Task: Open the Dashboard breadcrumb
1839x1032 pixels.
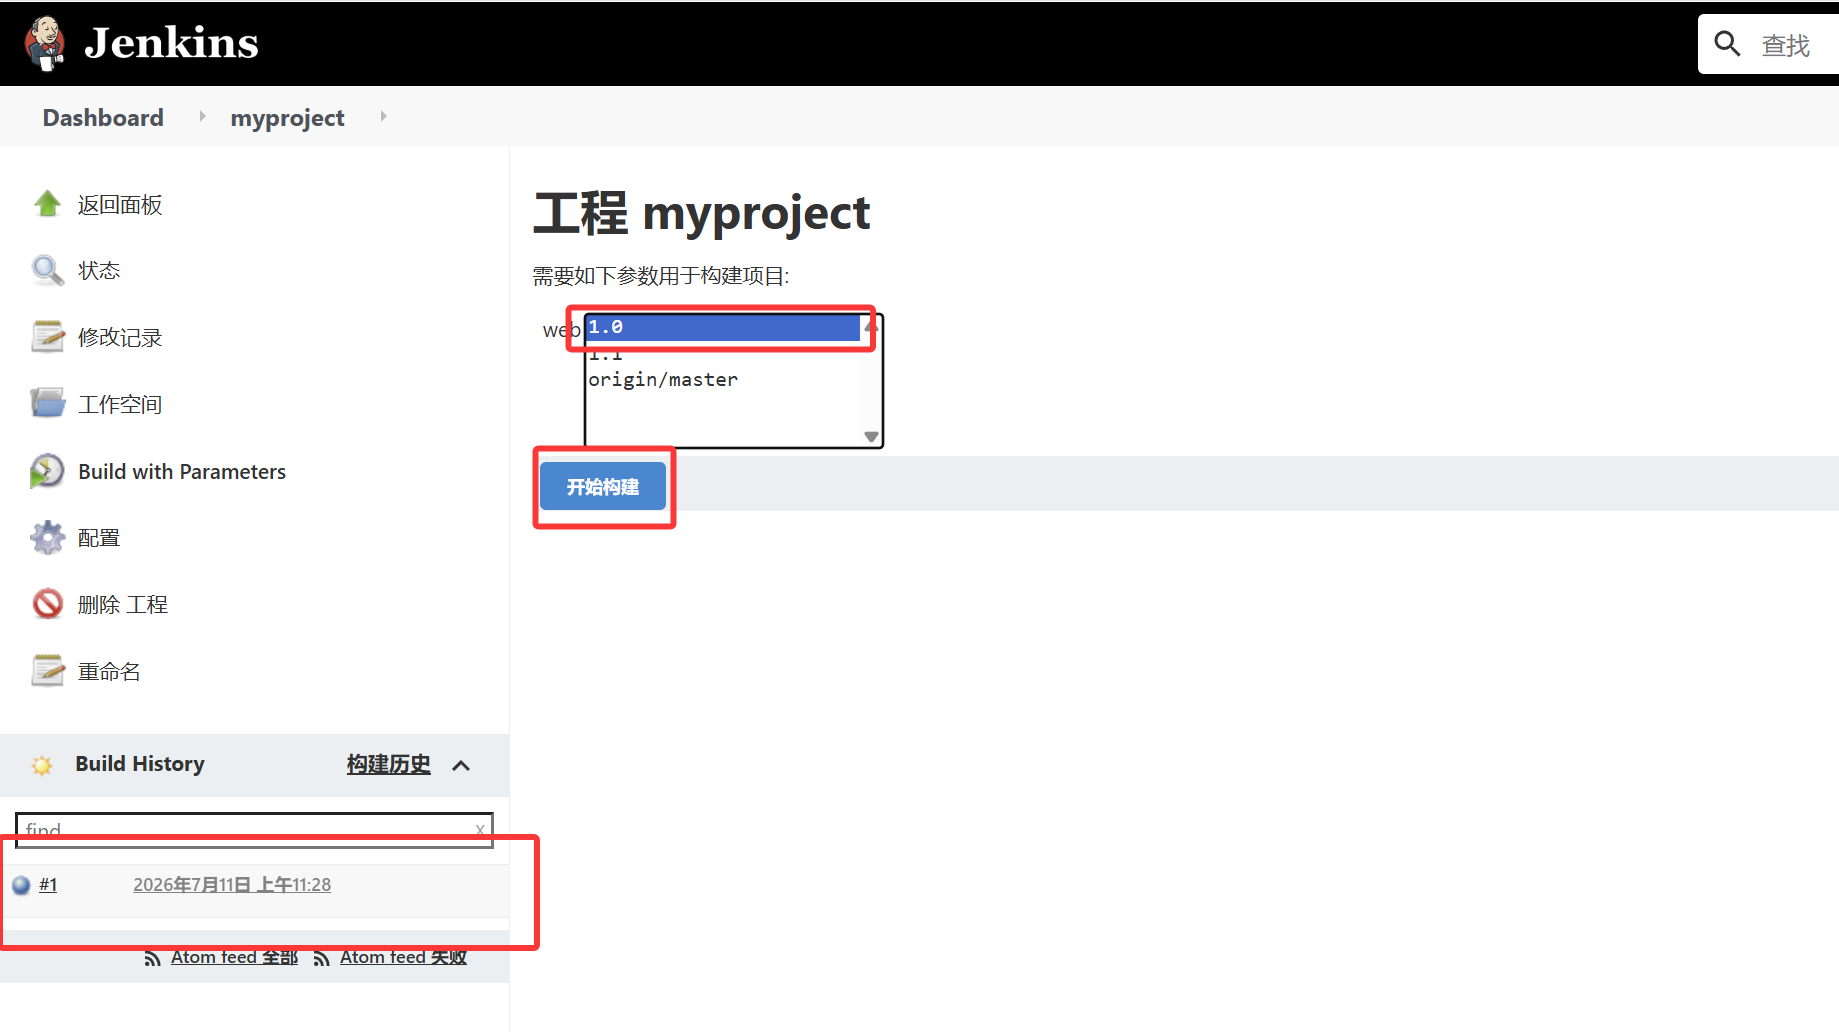Action: pos(103,118)
